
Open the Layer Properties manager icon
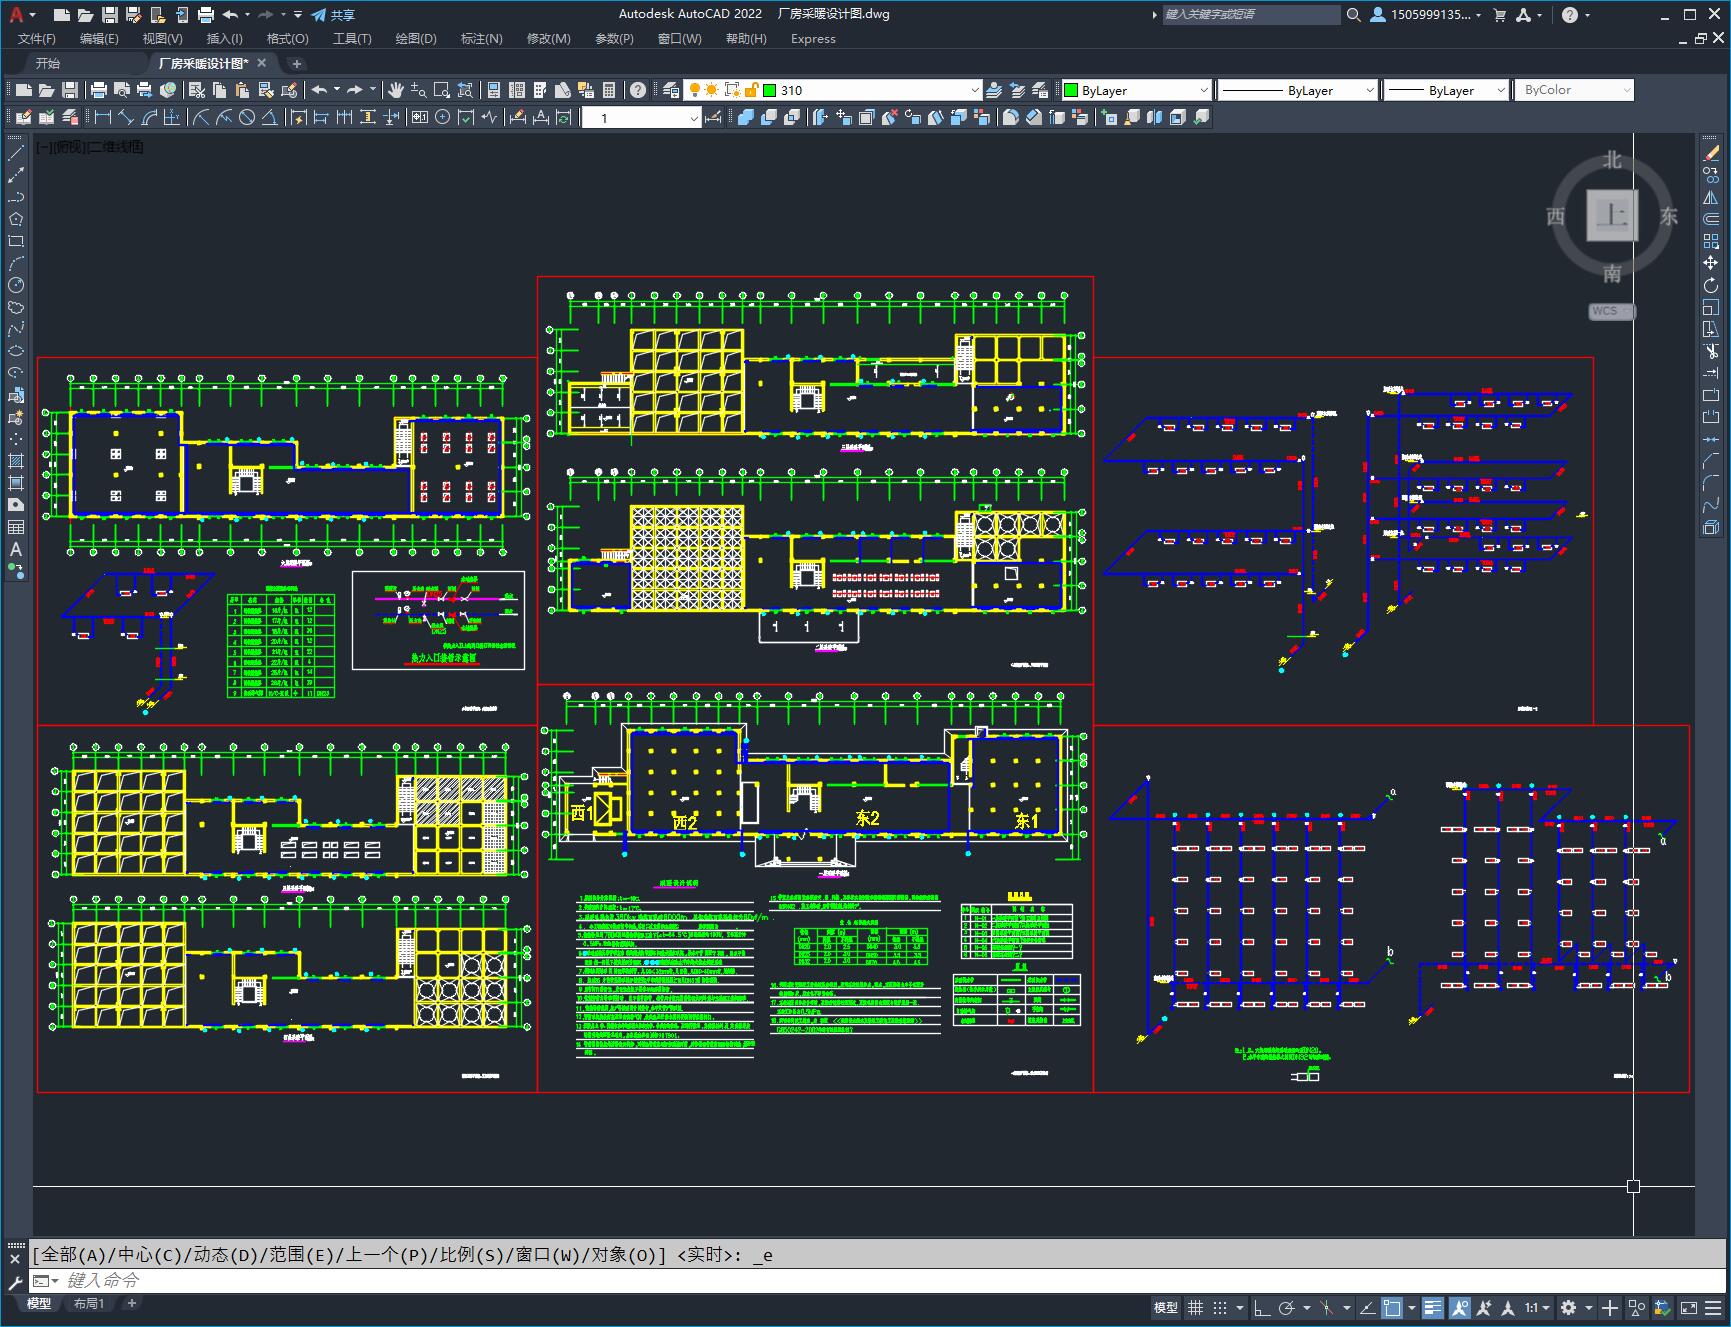[x=671, y=90]
